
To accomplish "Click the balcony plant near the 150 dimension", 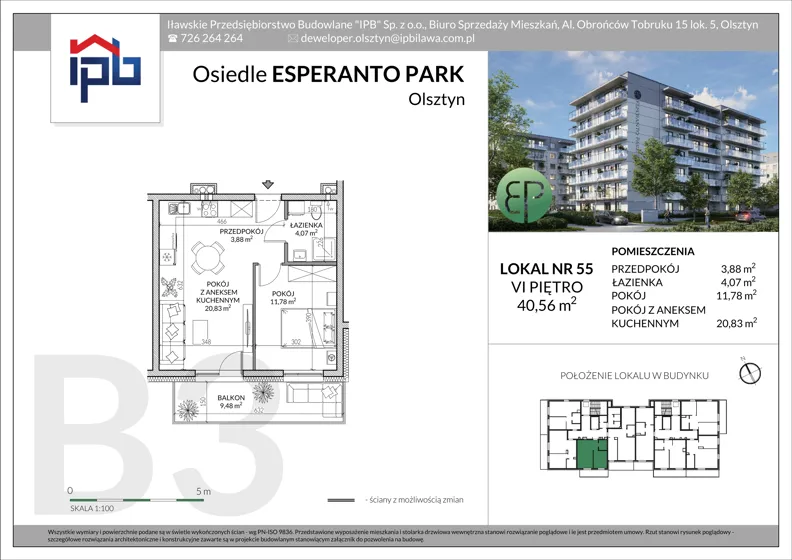I will click(x=188, y=410).
